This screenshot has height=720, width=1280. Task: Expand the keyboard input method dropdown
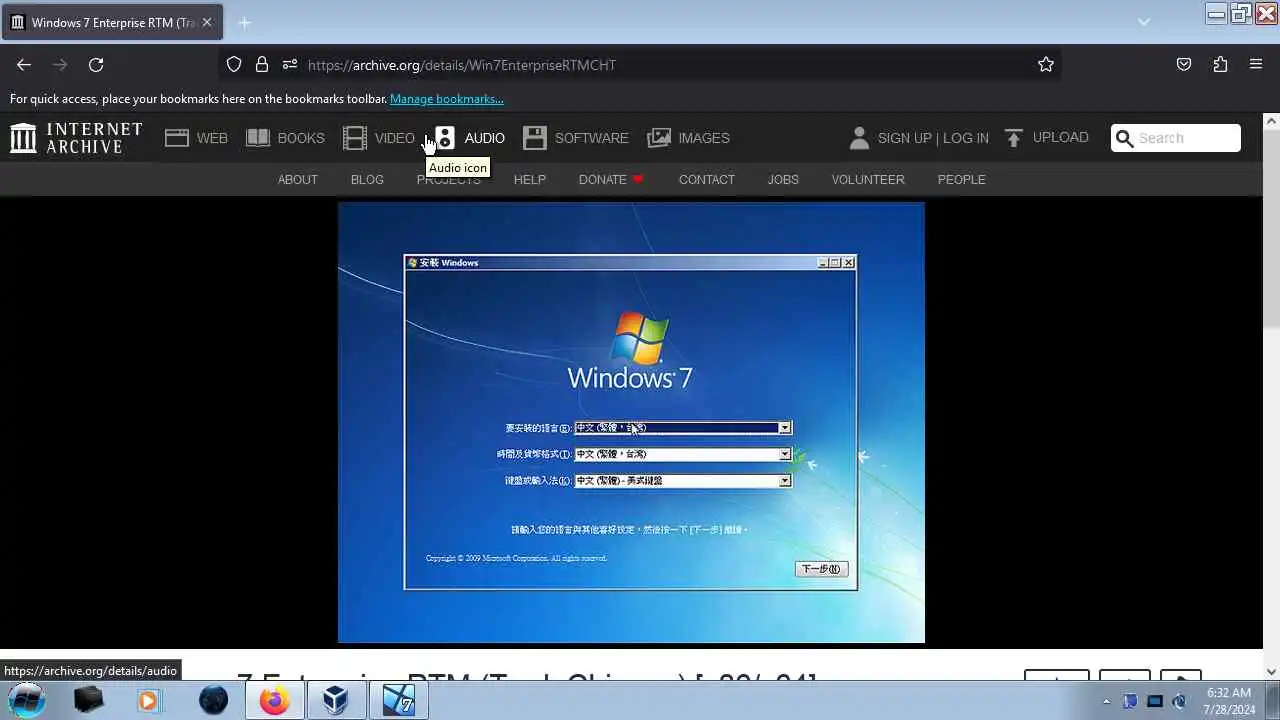pos(785,481)
